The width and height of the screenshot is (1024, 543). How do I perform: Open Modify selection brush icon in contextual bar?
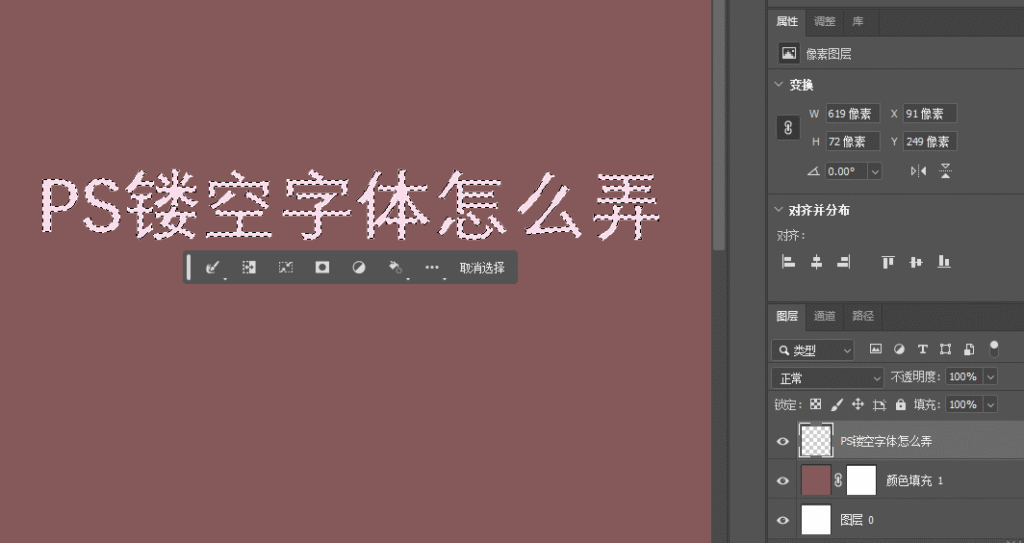[212, 267]
